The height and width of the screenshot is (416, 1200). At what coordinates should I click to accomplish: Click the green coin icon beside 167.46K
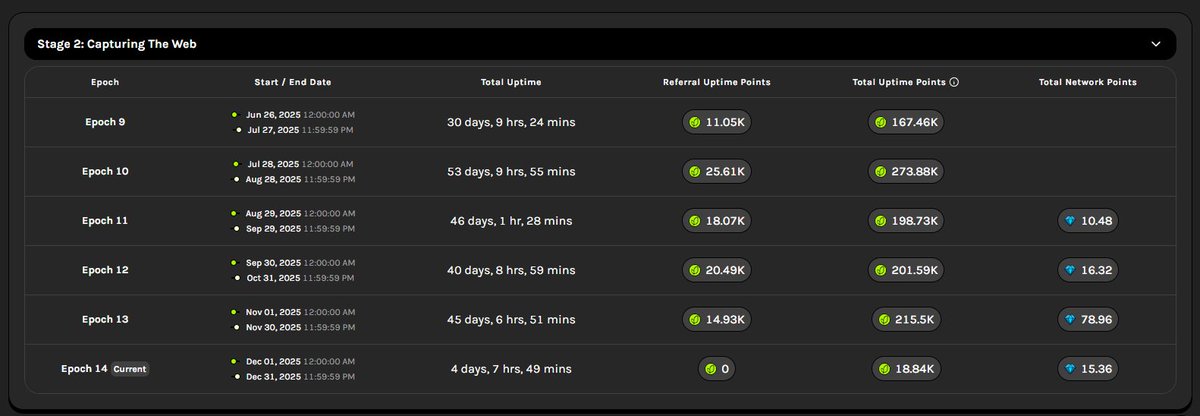[x=880, y=122]
